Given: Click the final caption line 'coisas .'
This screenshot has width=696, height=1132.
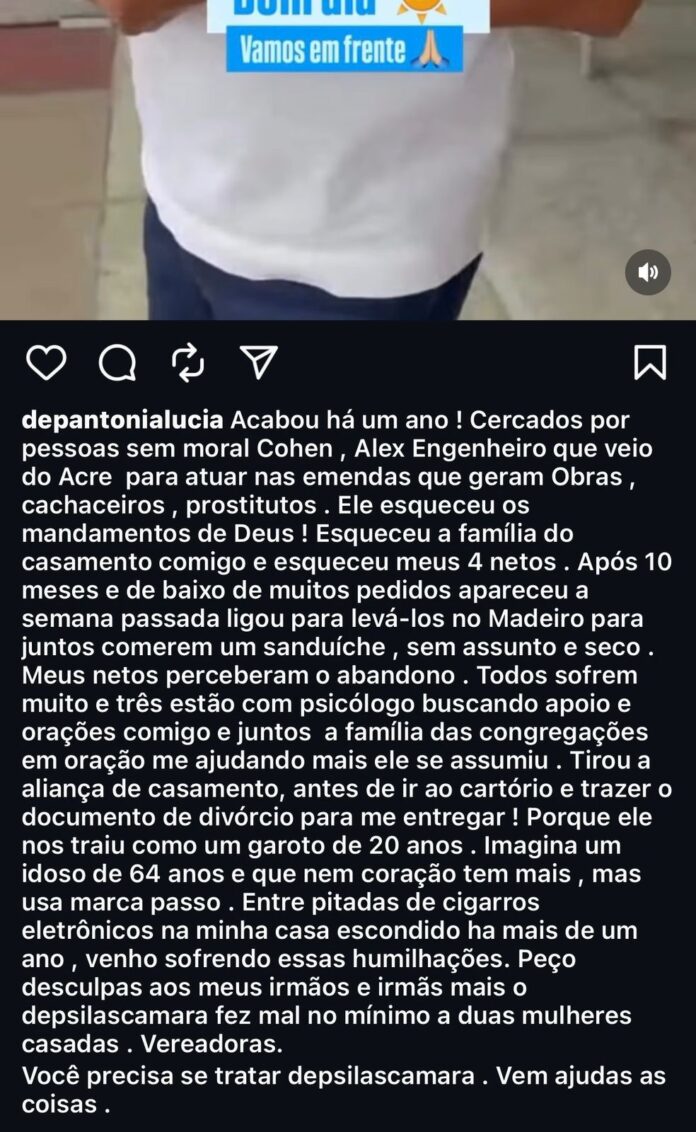Looking at the screenshot, I should (x=66, y=1105).
